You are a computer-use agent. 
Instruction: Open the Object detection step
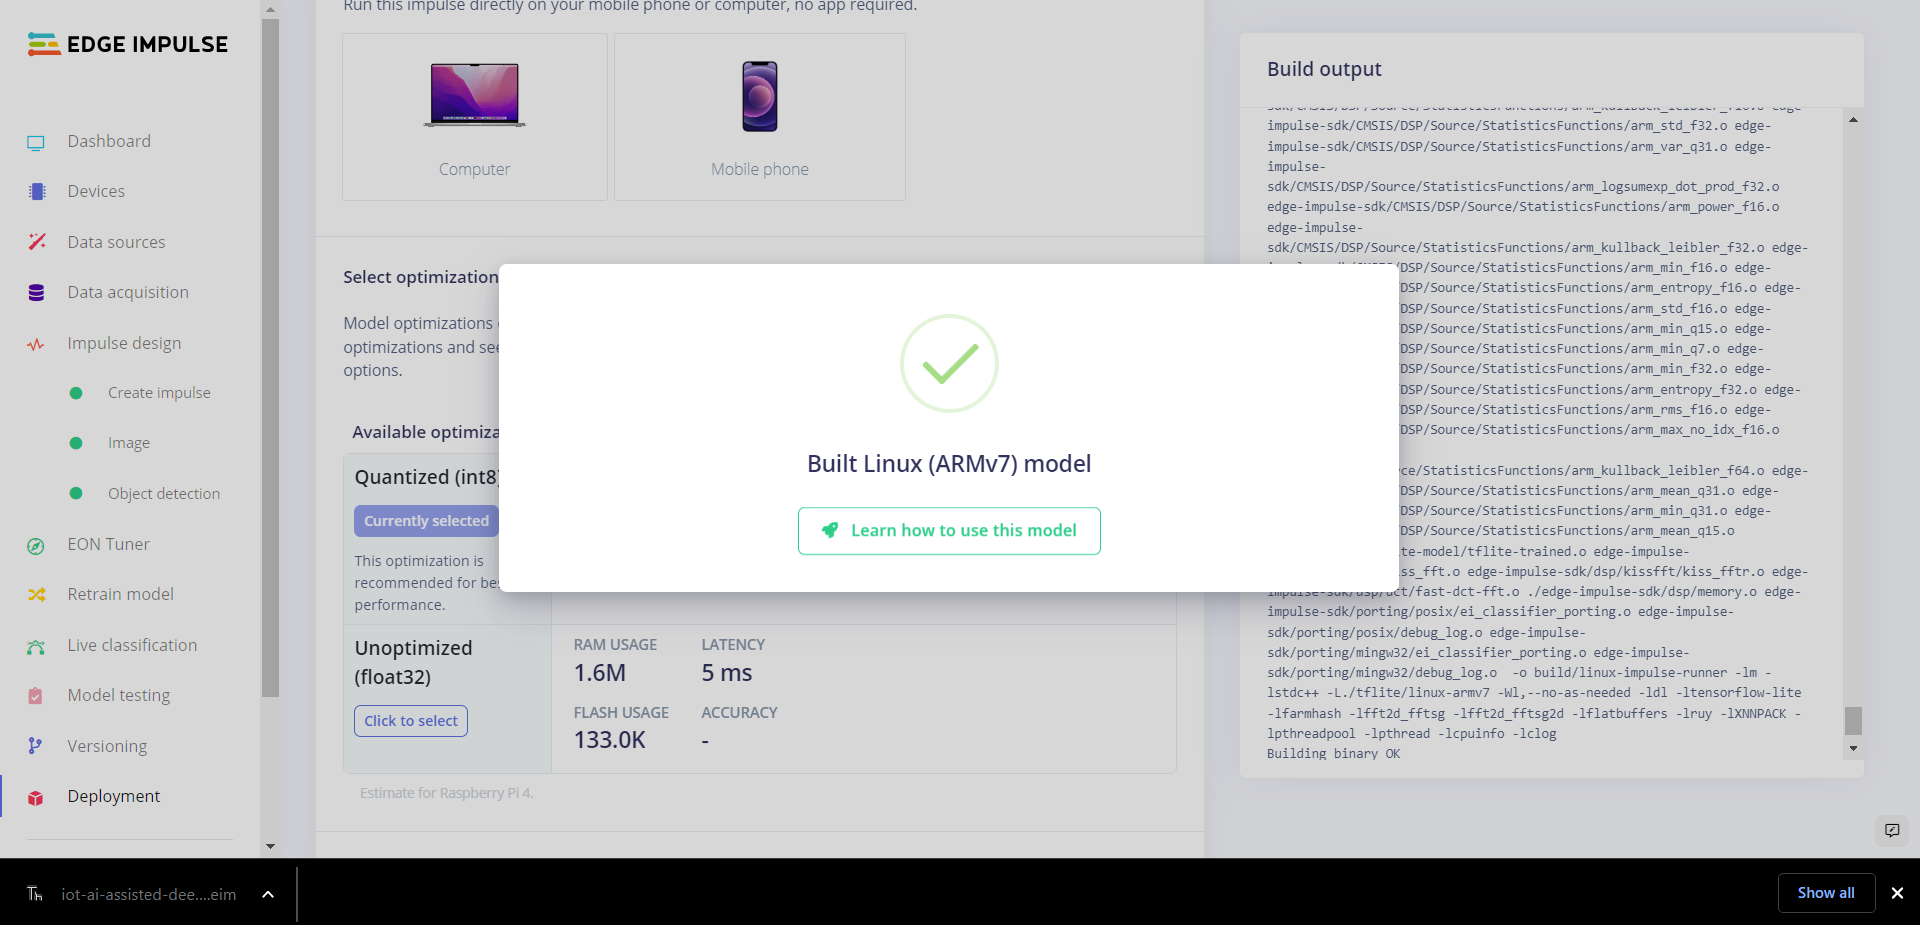coord(164,494)
